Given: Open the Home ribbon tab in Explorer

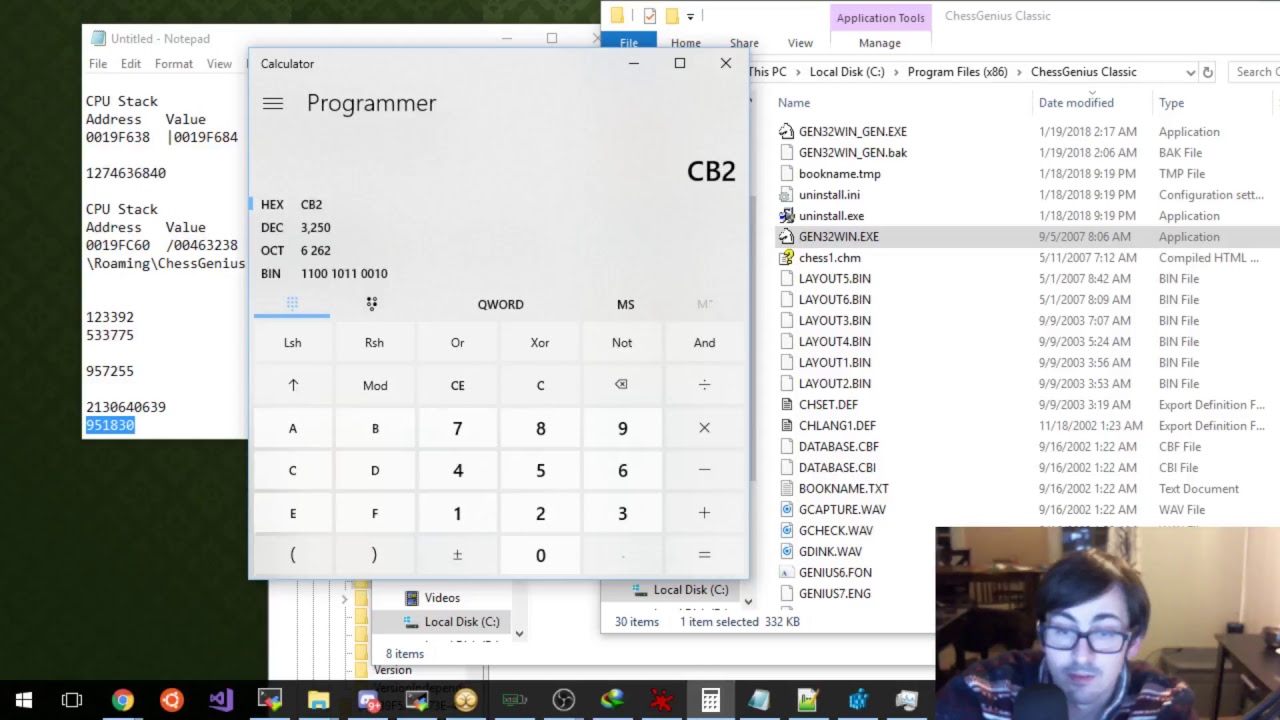Looking at the screenshot, I should tap(686, 43).
